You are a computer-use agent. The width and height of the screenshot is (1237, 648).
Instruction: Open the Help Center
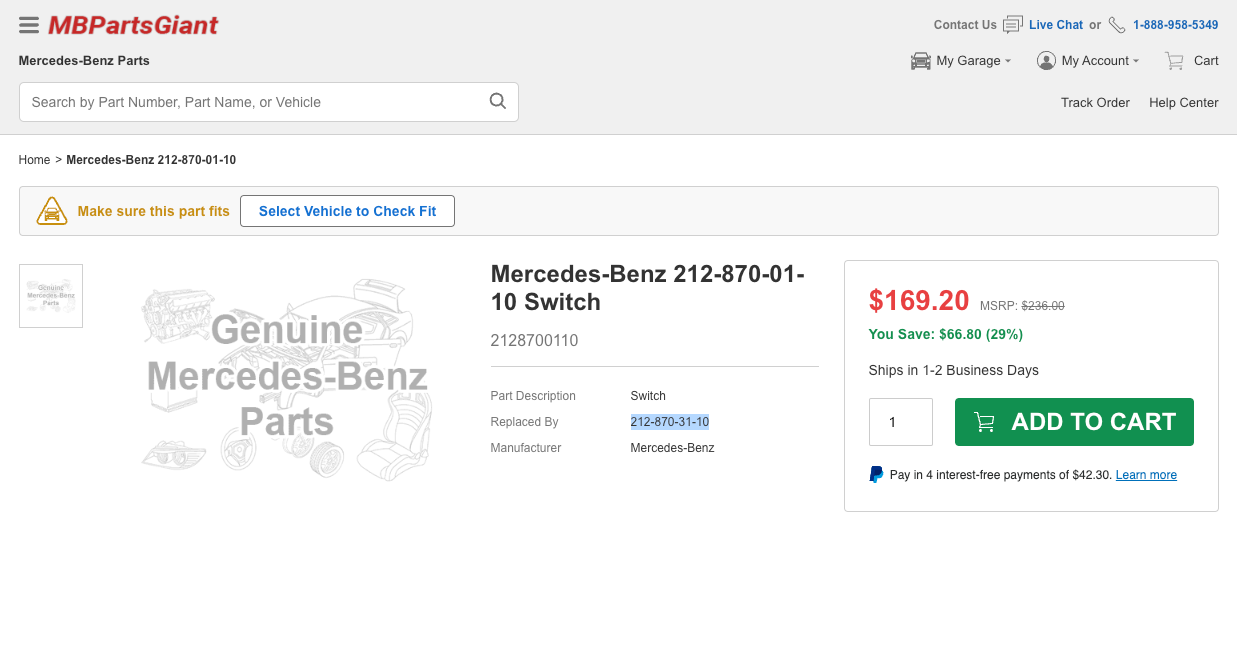coord(1184,102)
